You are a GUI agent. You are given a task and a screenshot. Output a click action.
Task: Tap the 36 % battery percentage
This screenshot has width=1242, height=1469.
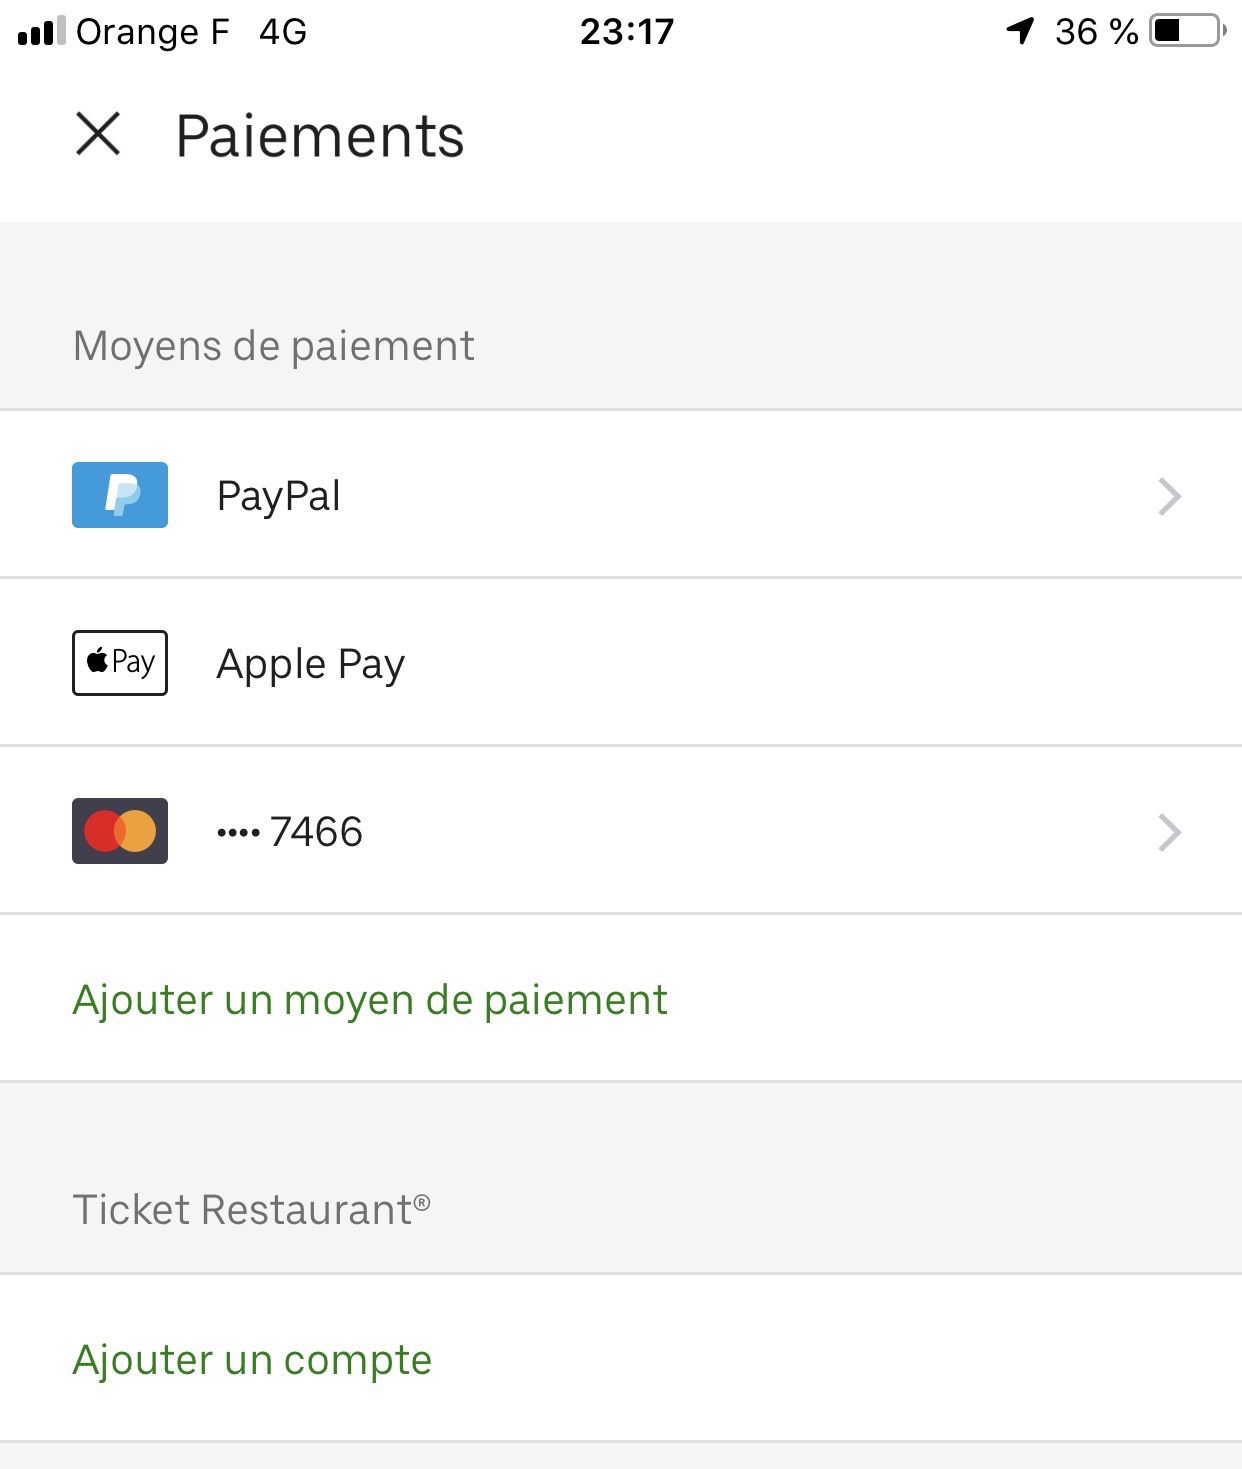click(x=1096, y=32)
